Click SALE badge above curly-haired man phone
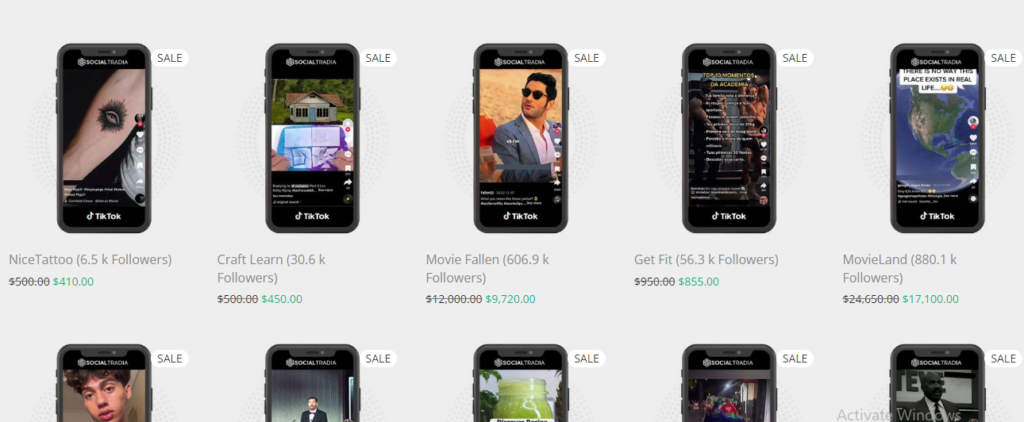This screenshot has width=1024, height=422. coord(170,358)
